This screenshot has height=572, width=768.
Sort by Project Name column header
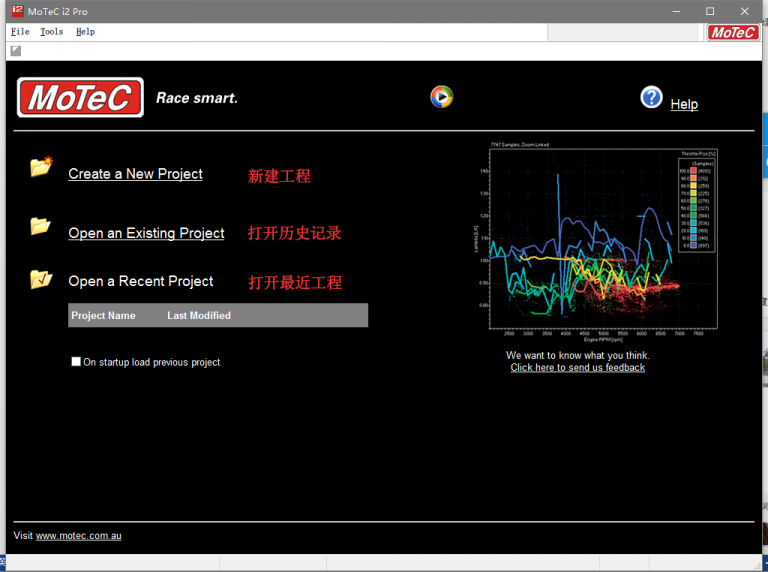tap(103, 315)
